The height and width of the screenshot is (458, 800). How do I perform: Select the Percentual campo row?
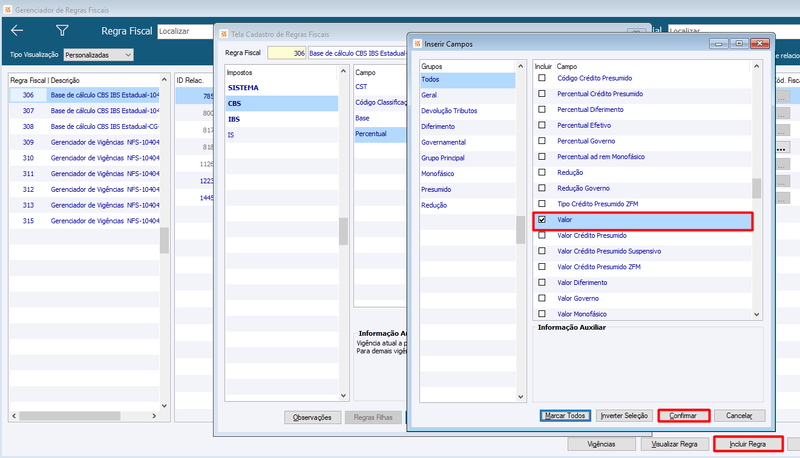(x=380, y=134)
